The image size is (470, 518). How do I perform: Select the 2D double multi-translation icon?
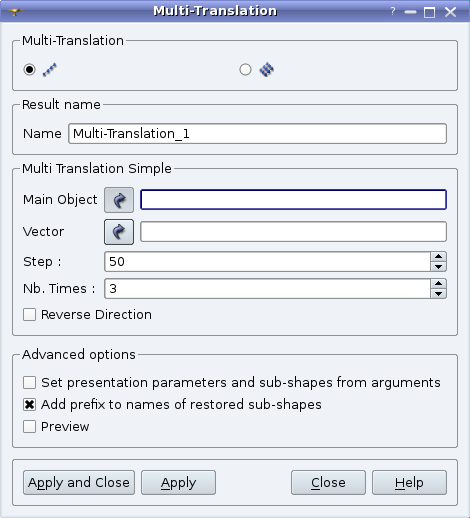click(267, 70)
